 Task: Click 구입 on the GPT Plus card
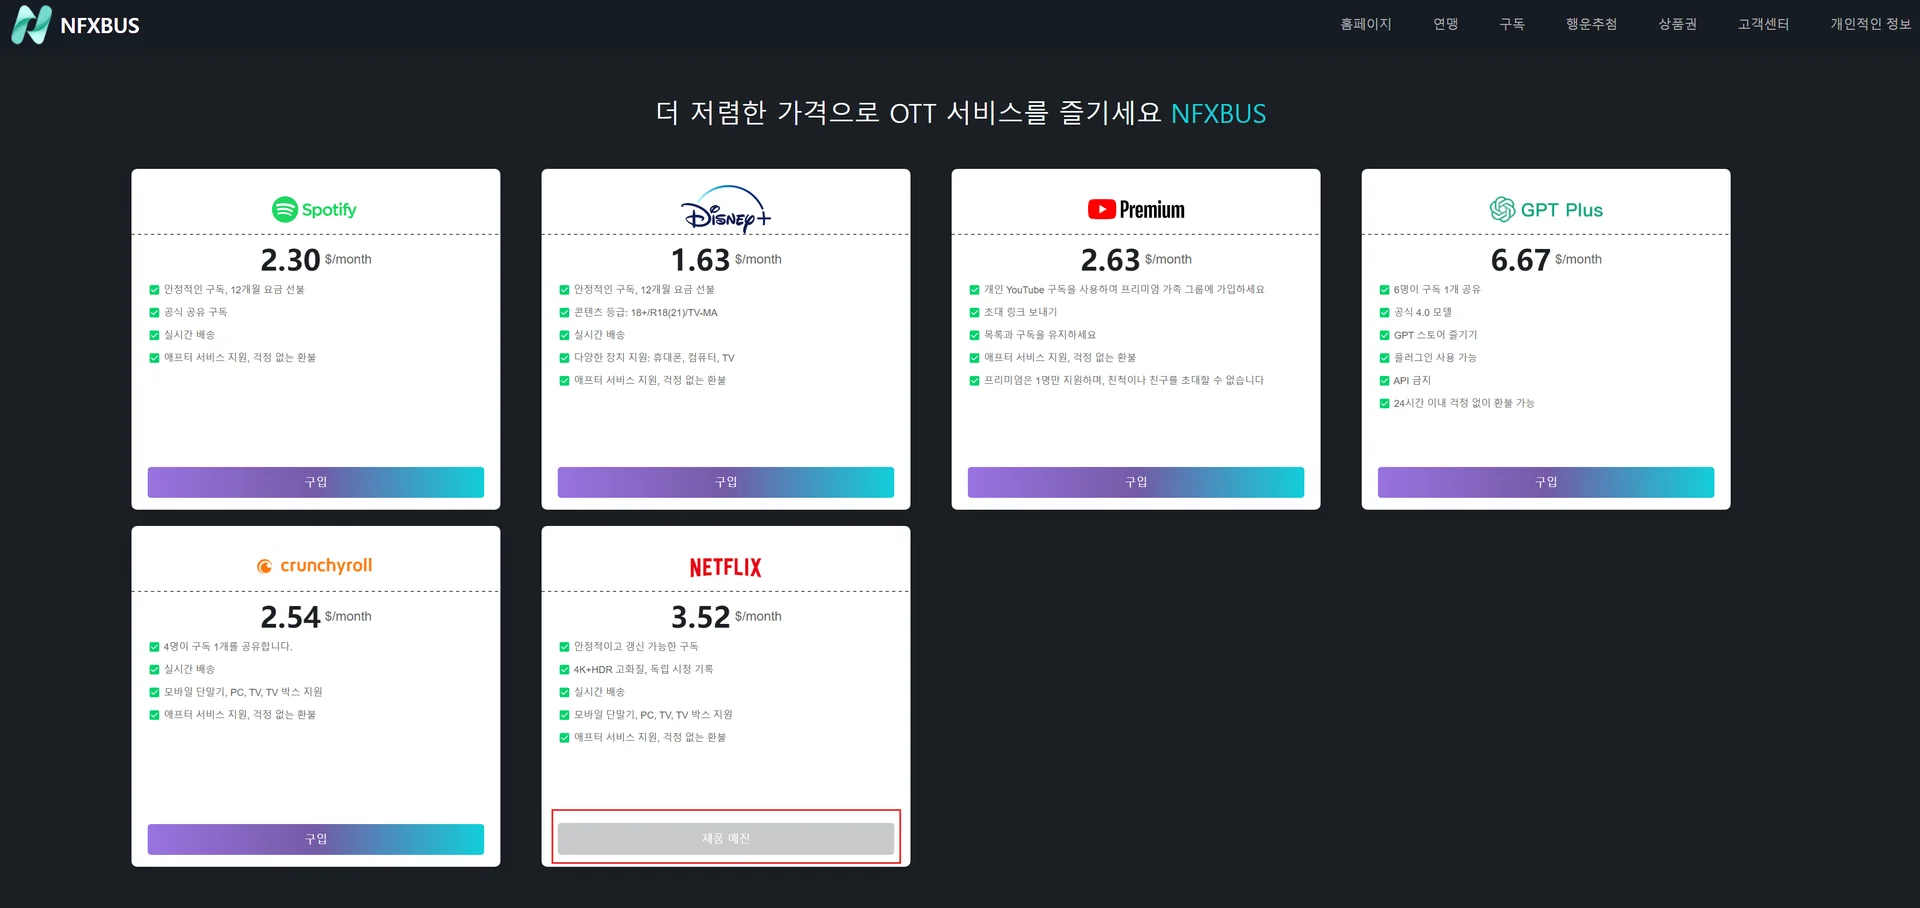[x=1546, y=482]
